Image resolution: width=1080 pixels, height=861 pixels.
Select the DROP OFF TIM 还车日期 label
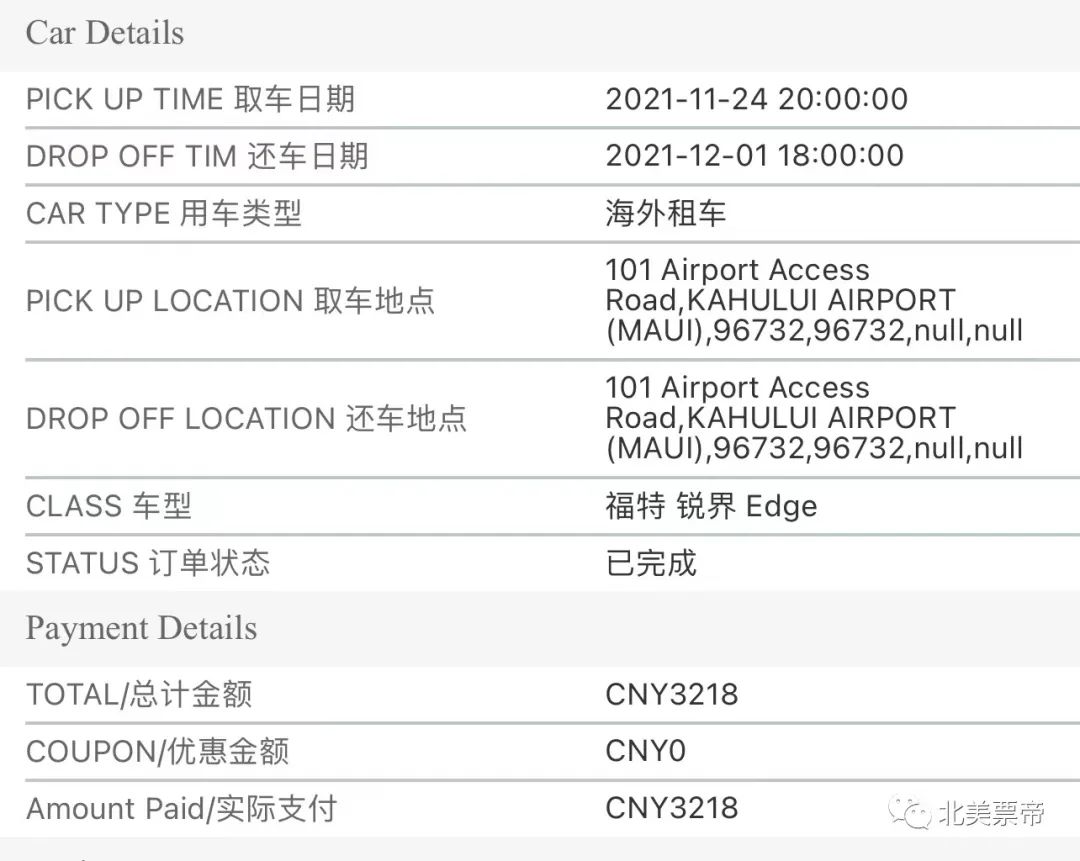pyautogui.click(x=197, y=156)
